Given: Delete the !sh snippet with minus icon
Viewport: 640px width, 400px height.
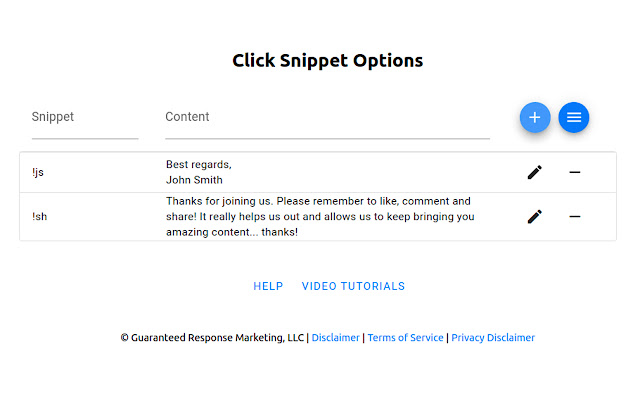Looking at the screenshot, I should (575, 216).
